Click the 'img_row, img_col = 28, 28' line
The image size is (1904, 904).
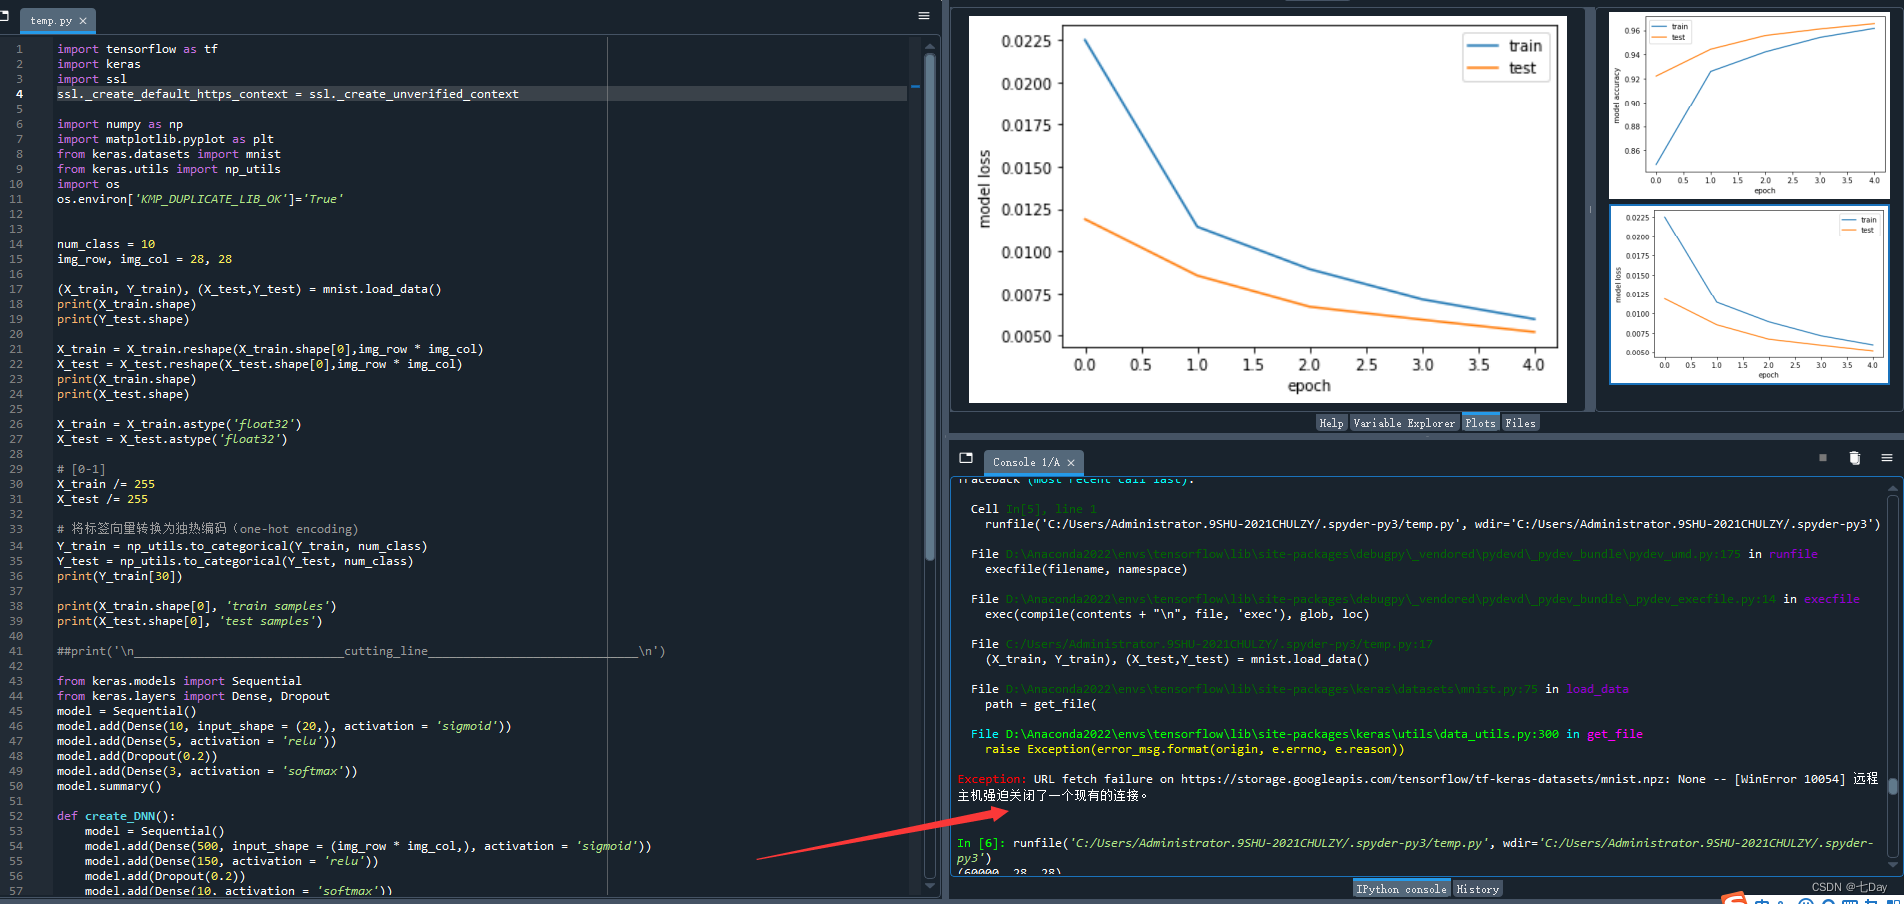[144, 259]
